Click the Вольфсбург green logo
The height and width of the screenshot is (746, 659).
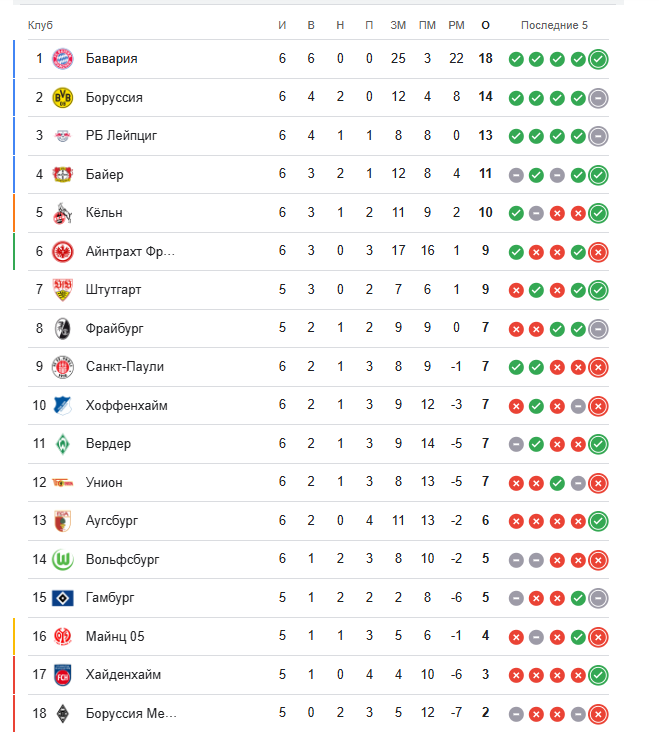coord(63,559)
